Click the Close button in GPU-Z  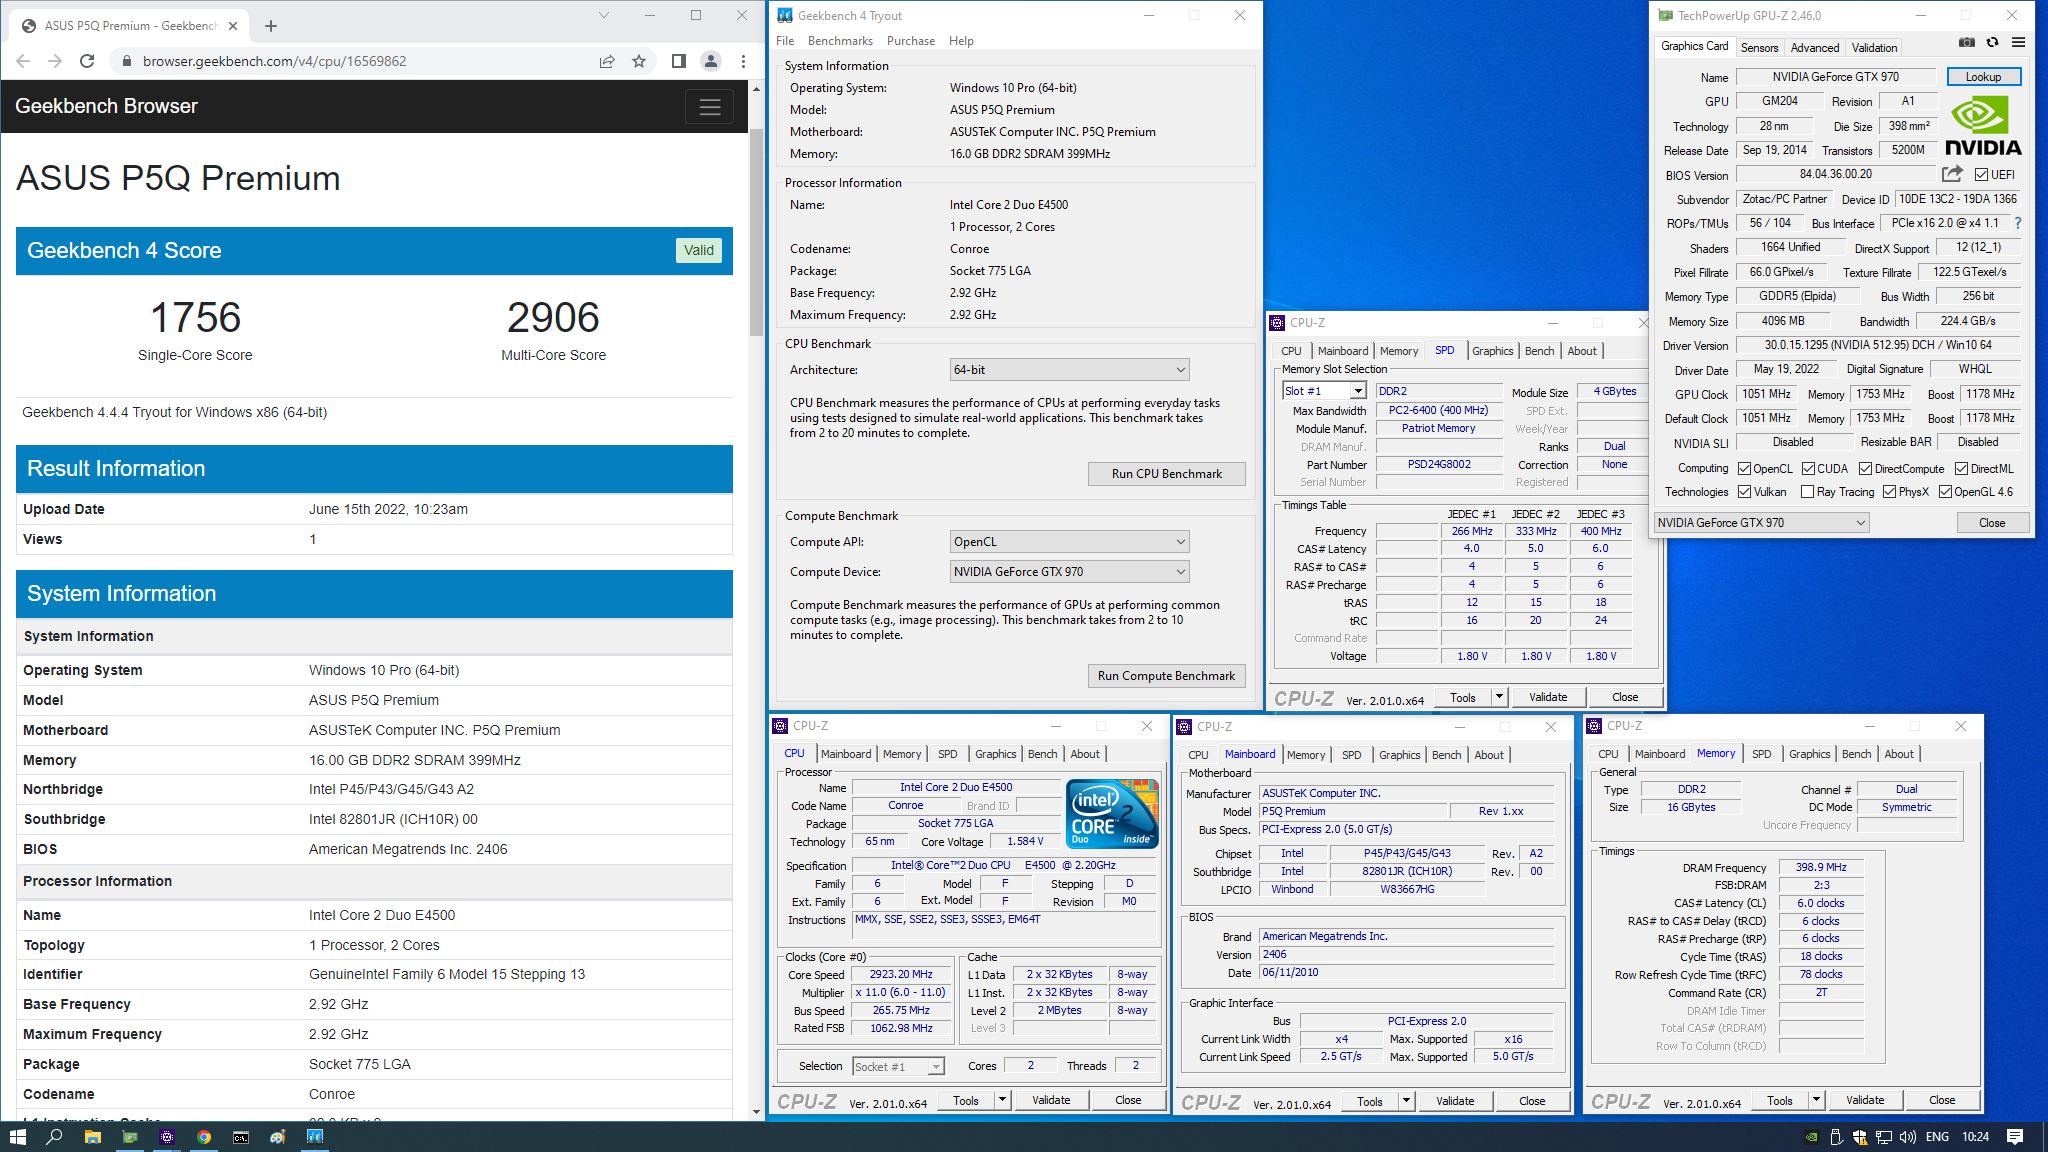[1991, 523]
